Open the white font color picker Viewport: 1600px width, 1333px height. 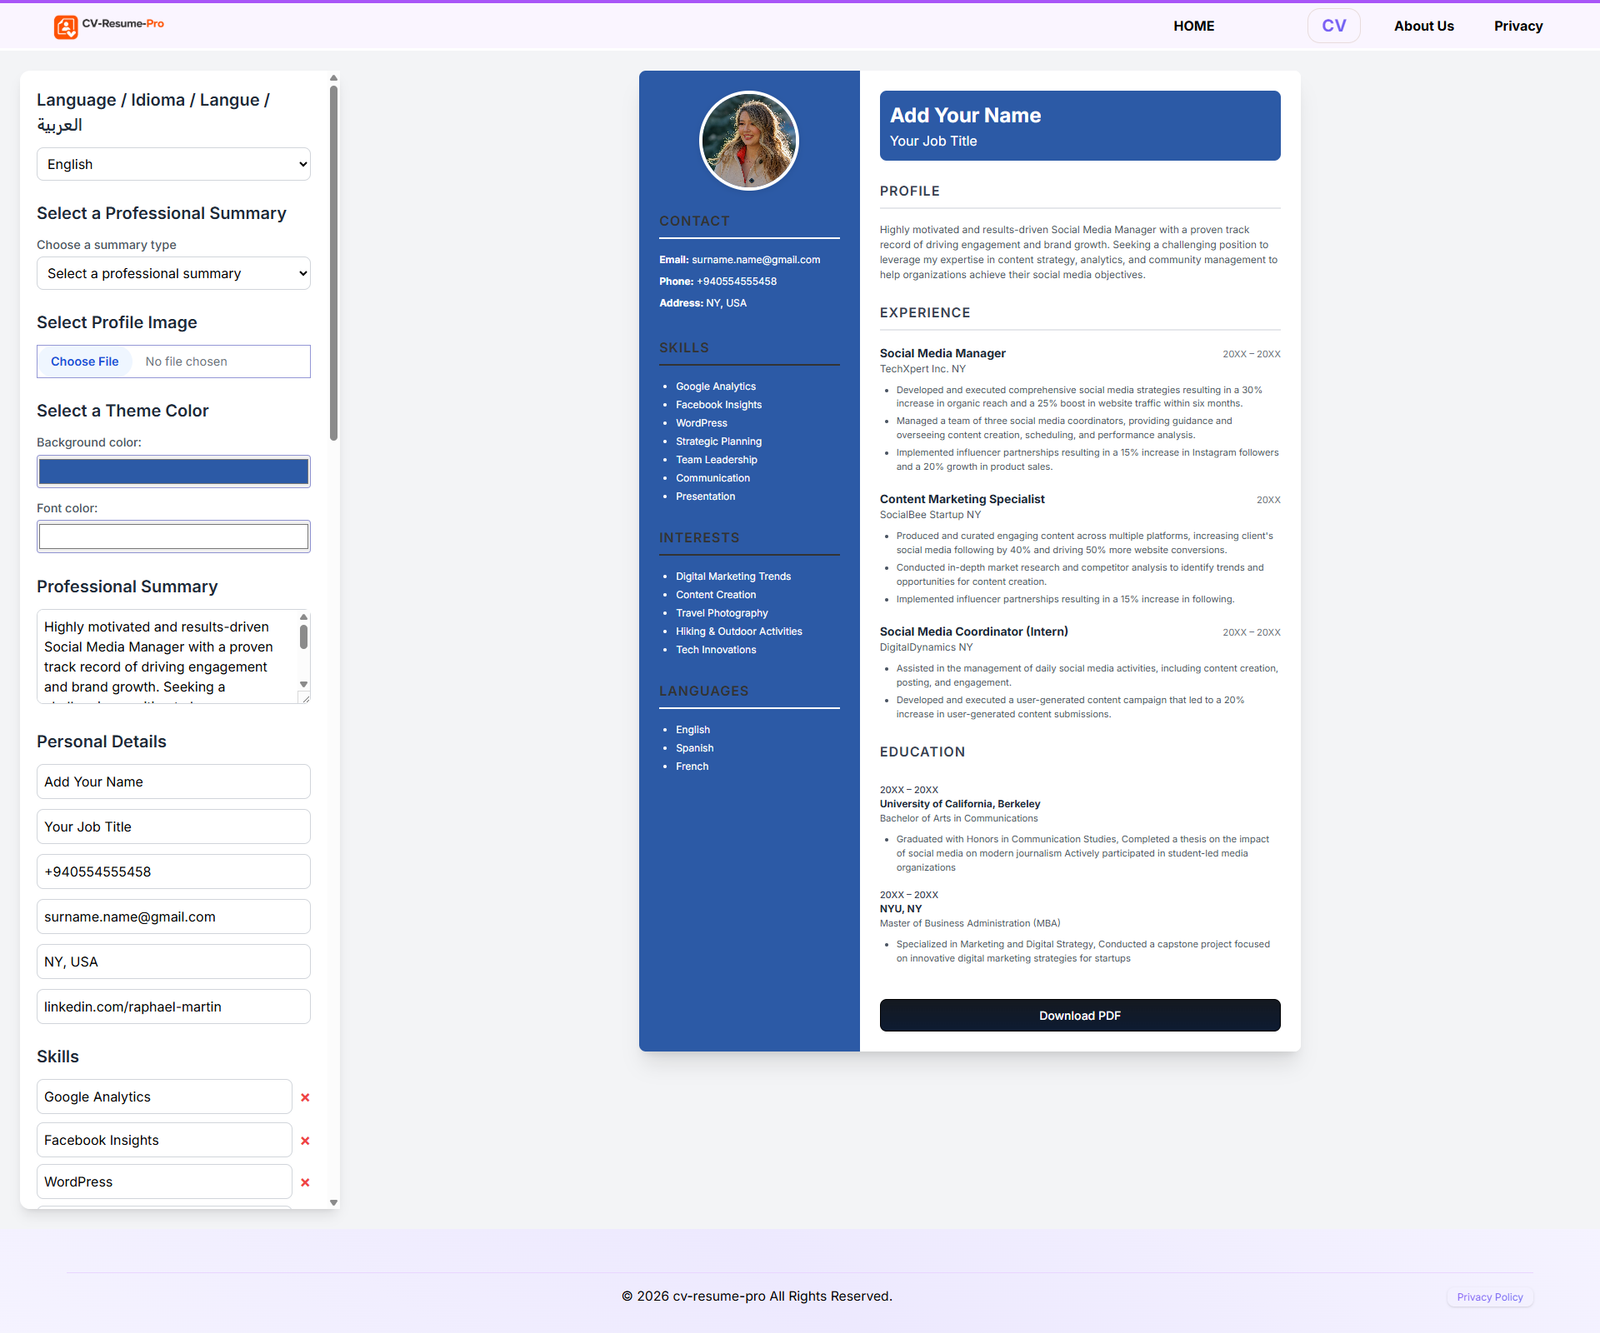[174, 536]
